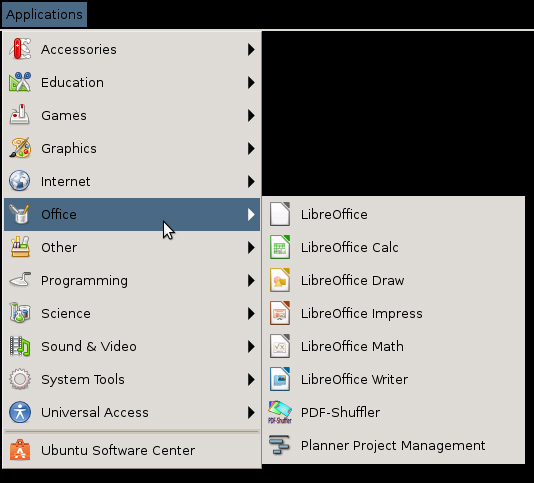Click the LibreOffice Math formula icon
Screen dimensions: 534x483
pyautogui.click(x=280, y=346)
